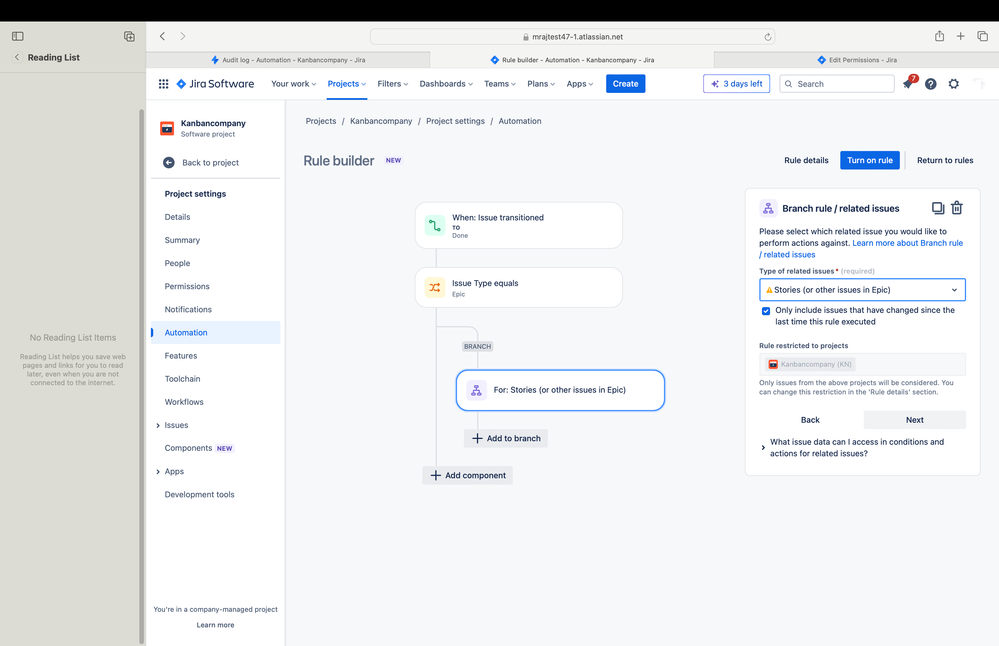This screenshot has width=999, height=646.
Task: Switch to the Audit log browser tab
Action: 288,60
